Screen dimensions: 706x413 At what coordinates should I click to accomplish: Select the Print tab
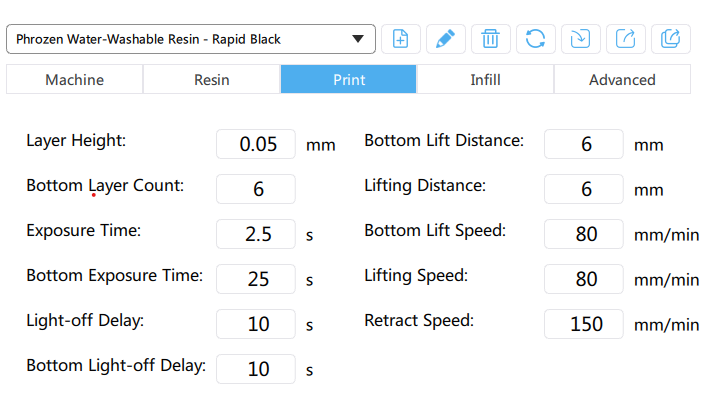348,80
